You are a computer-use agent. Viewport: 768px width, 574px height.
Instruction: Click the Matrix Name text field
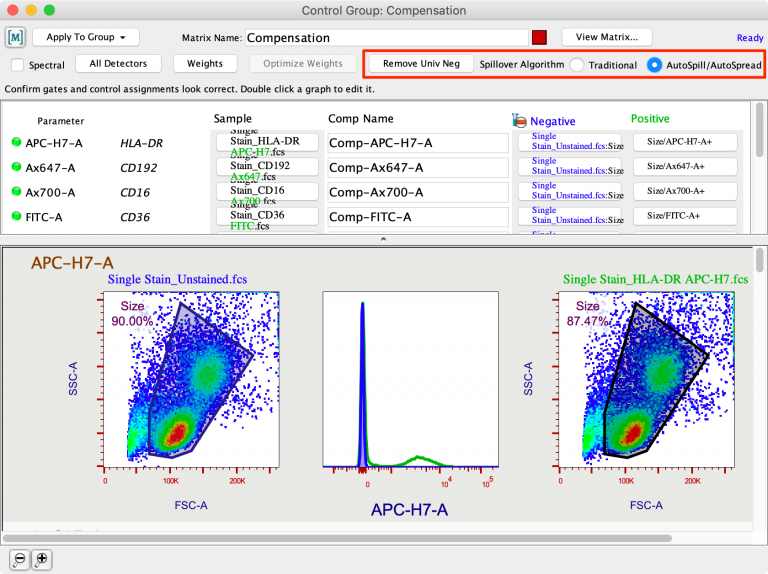(x=384, y=38)
